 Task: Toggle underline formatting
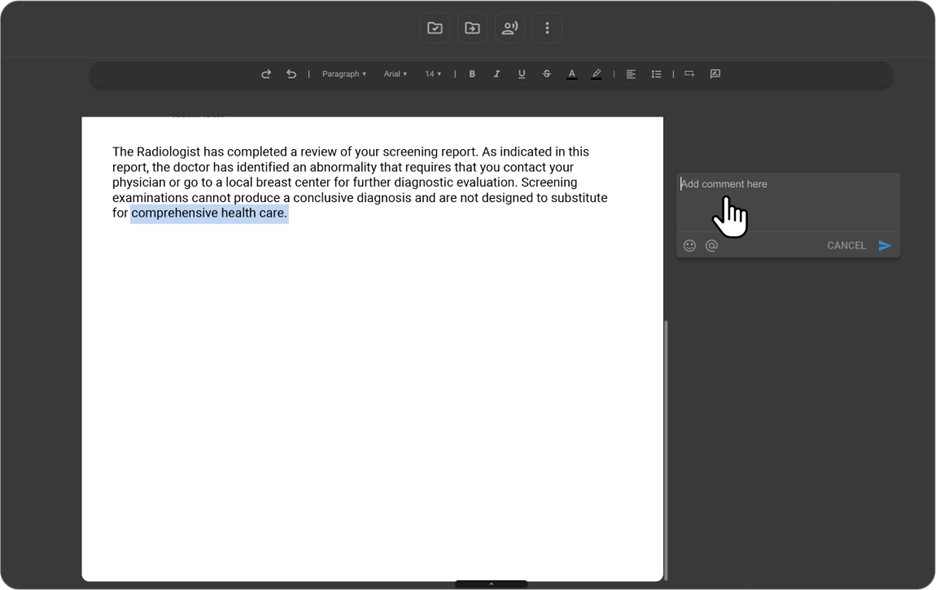coord(521,74)
